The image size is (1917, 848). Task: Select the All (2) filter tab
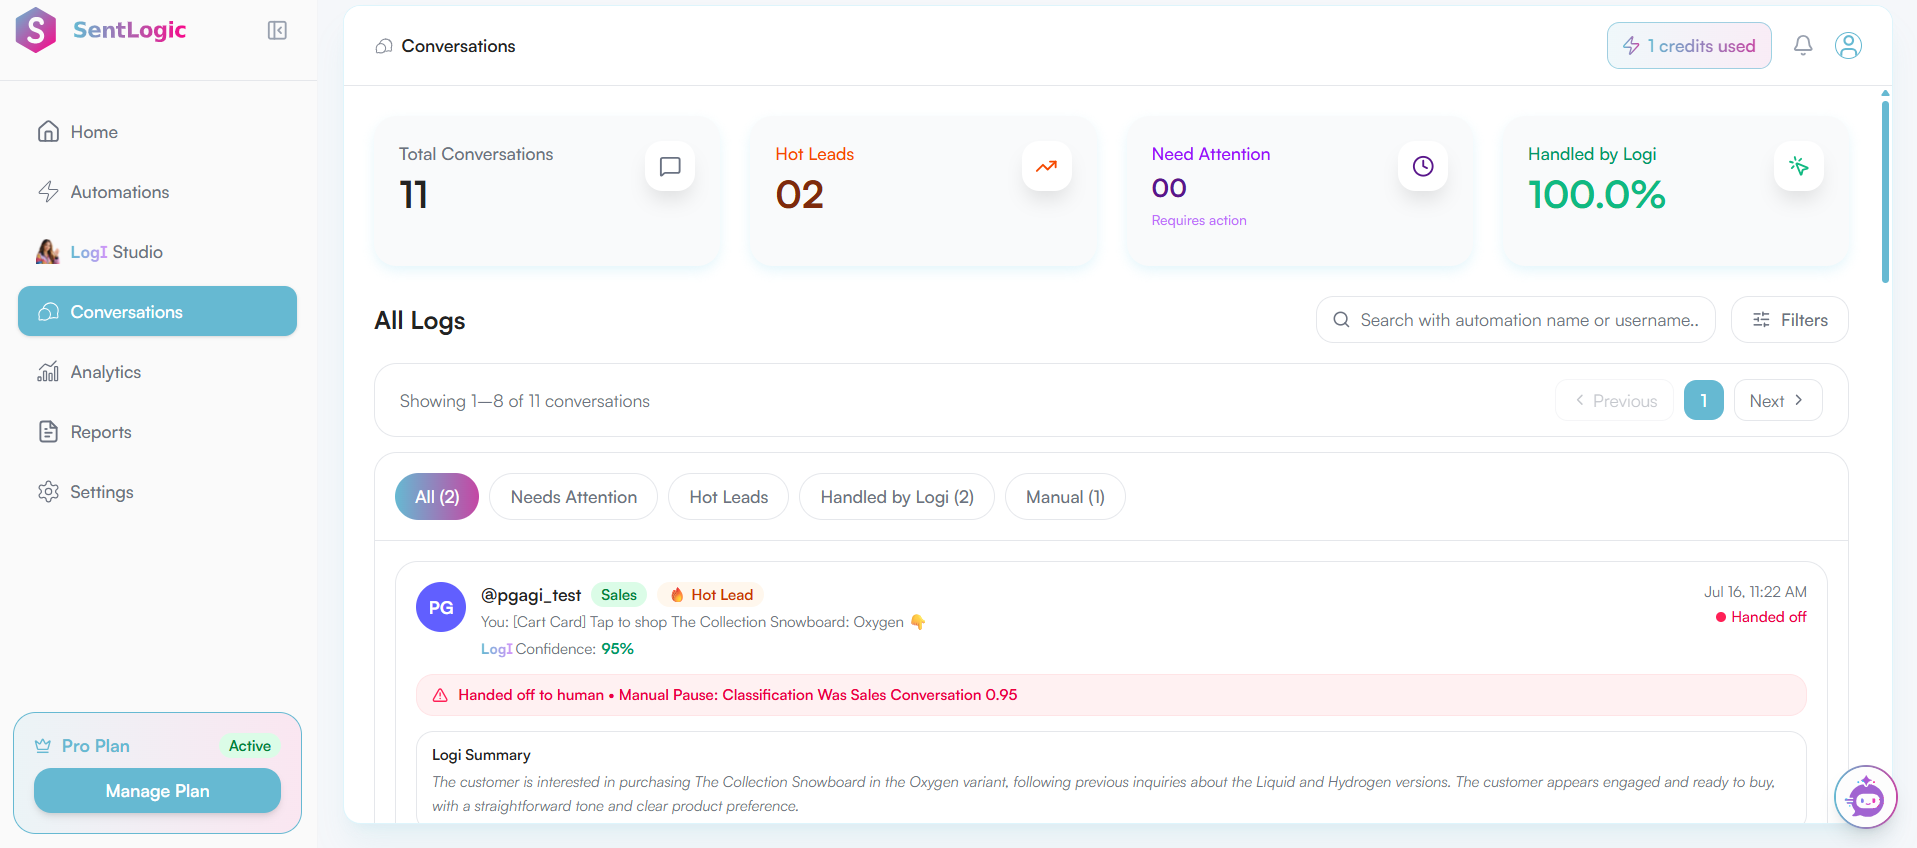[x=437, y=497]
